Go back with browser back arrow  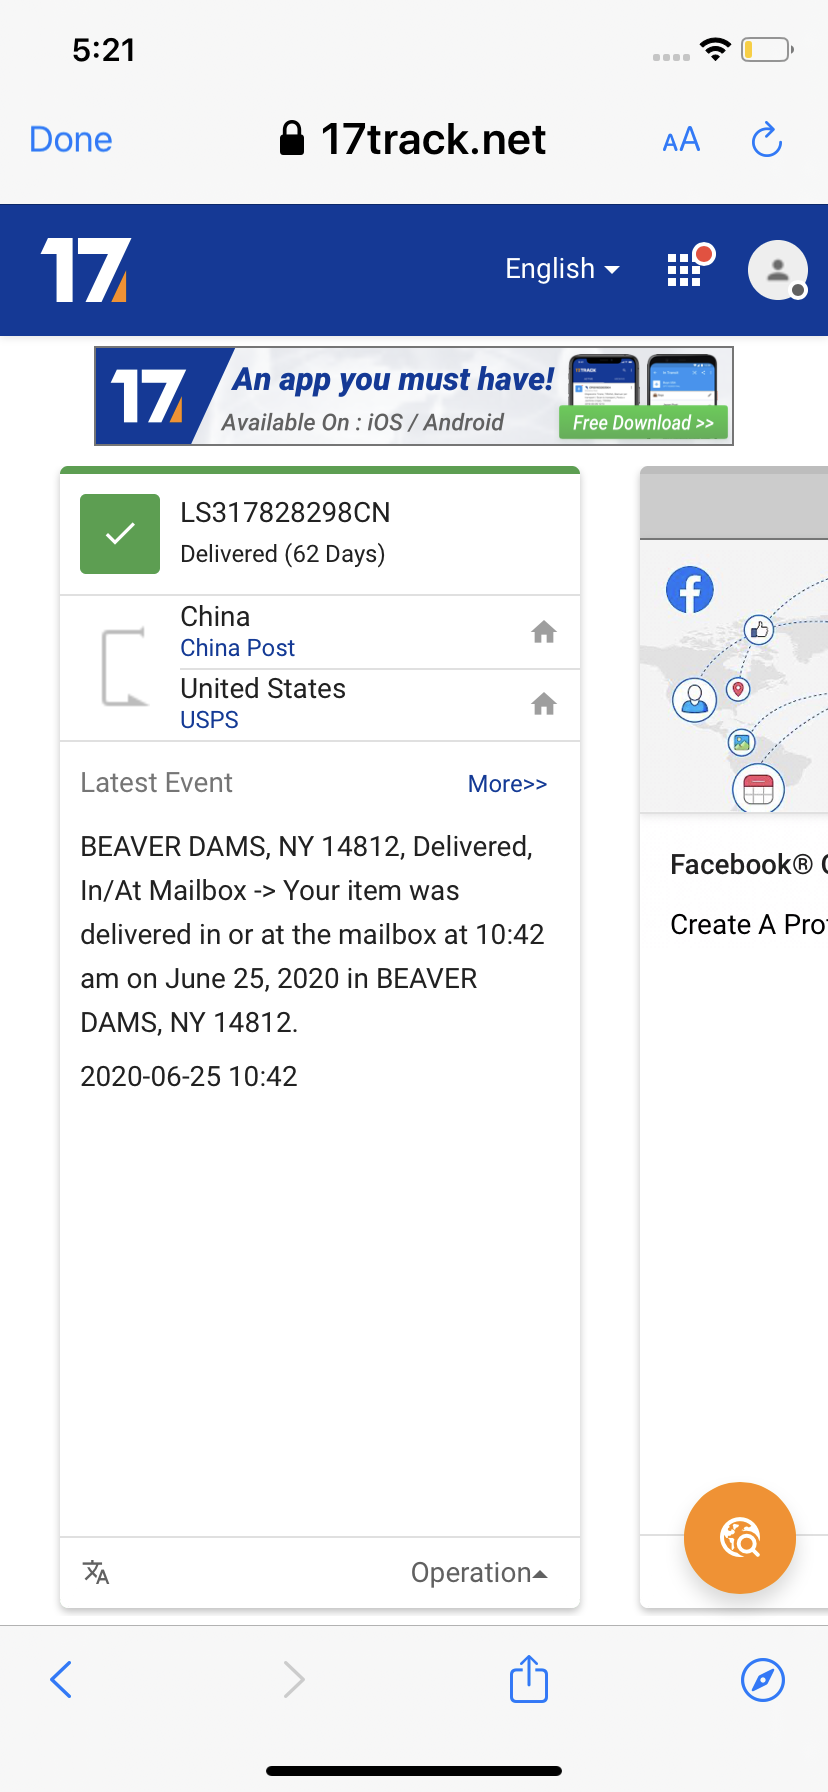pyautogui.click(x=61, y=1679)
